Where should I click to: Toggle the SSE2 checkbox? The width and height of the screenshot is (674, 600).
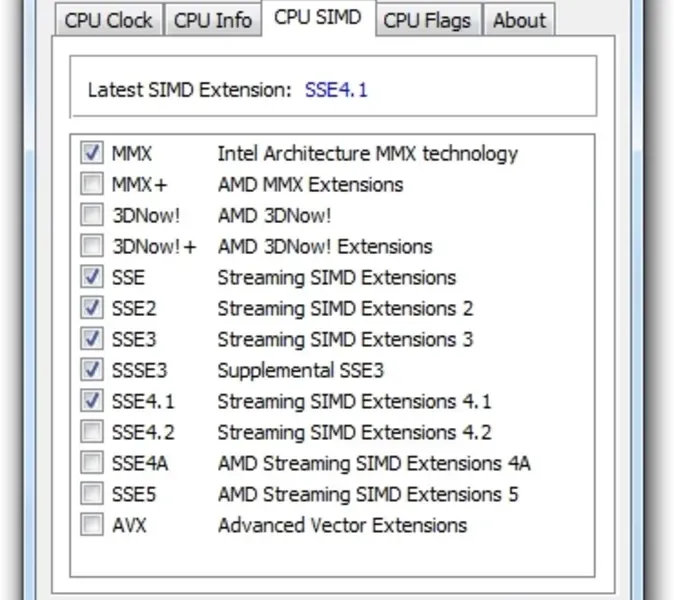pyautogui.click(x=92, y=308)
